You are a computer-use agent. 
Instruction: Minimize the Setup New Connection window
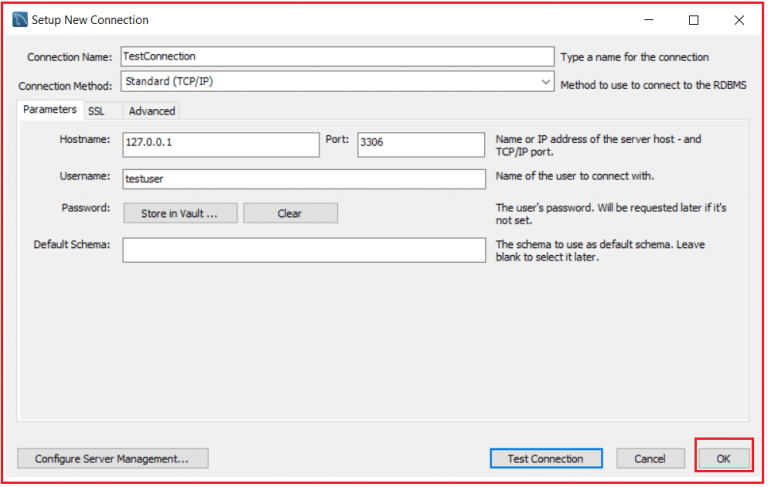649,19
